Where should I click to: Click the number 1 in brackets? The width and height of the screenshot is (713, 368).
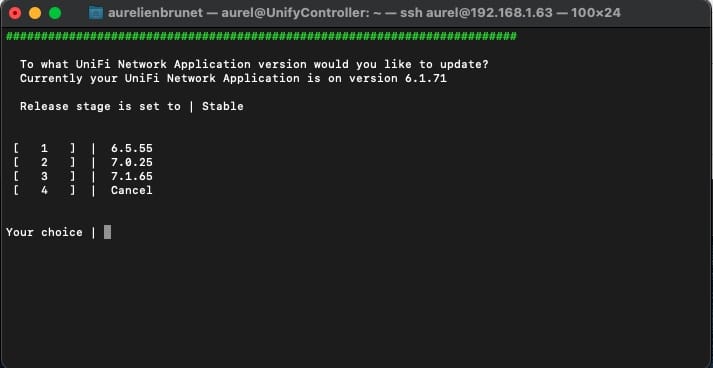tap(44, 148)
